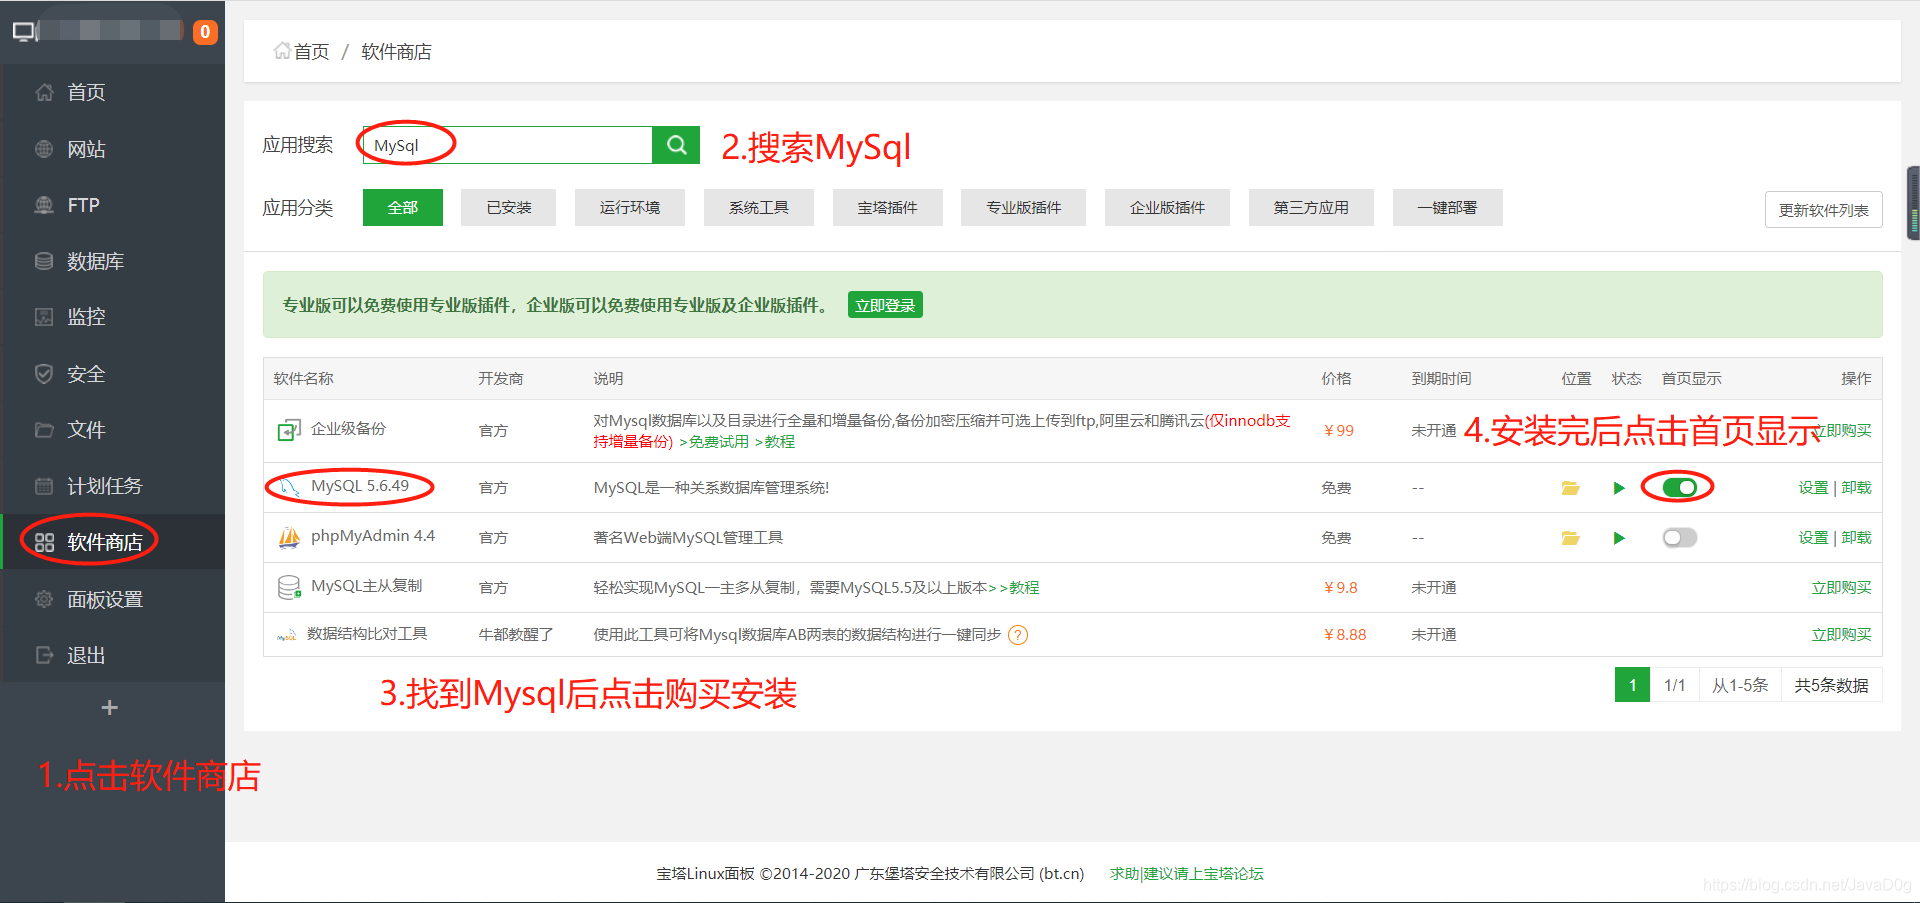Toggle phpMyAdmin 4.4 homepage display switch
The image size is (1920, 903).
(x=1680, y=538)
